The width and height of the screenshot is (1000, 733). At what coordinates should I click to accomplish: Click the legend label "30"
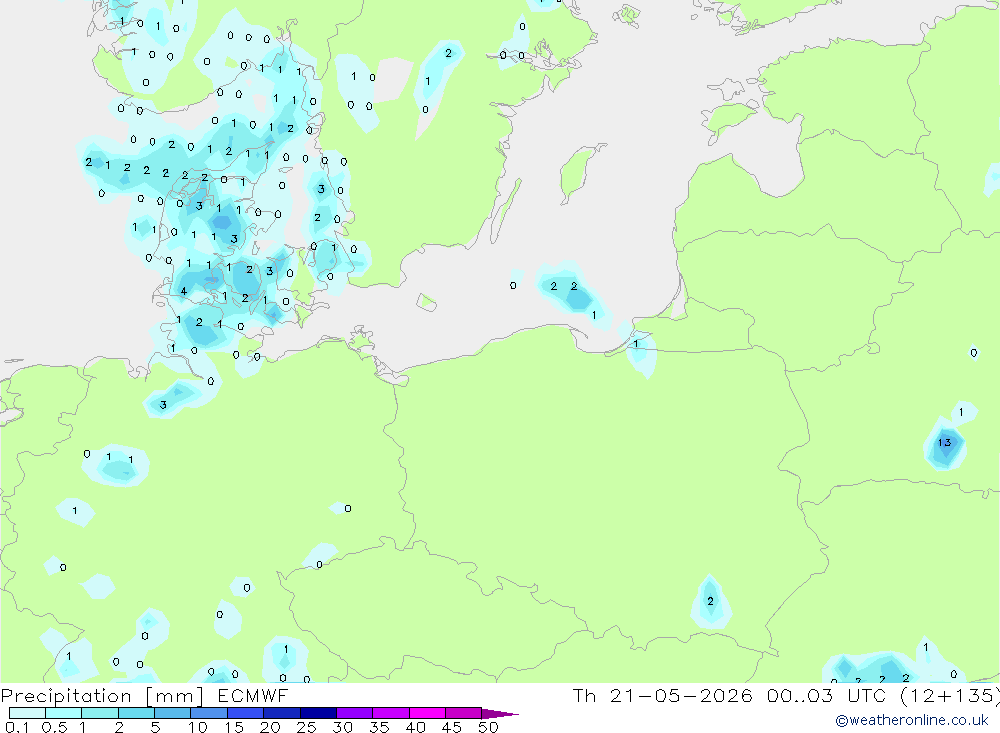click(x=342, y=727)
